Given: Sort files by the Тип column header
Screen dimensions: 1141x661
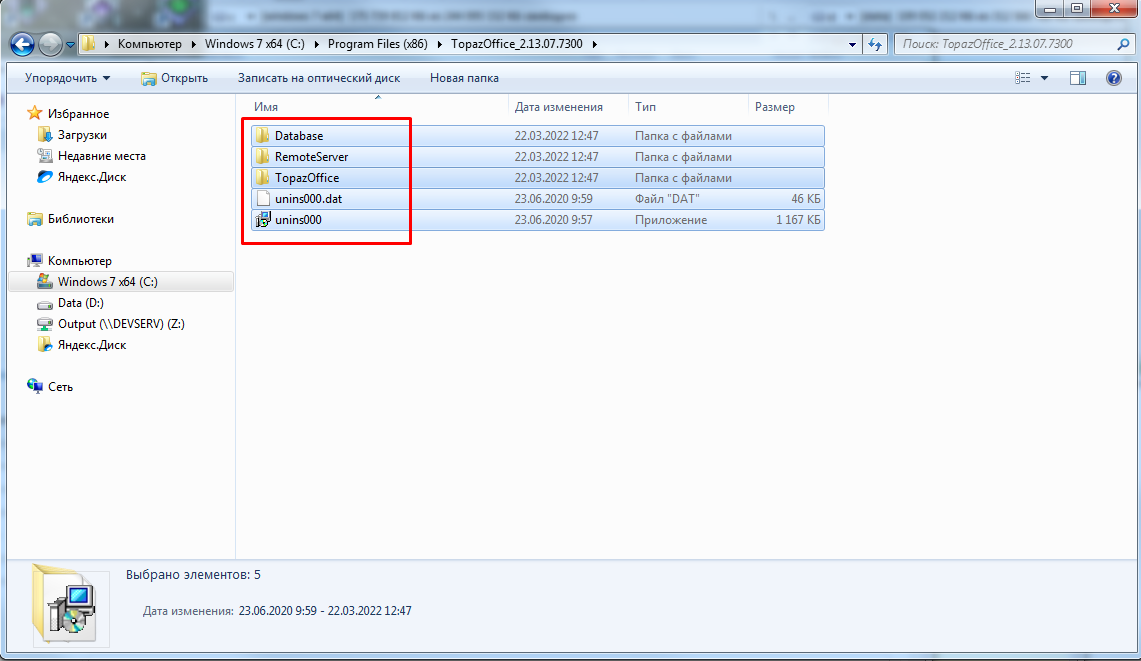Looking at the screenshot, I should pyautogui.click(x=688, y=106).
